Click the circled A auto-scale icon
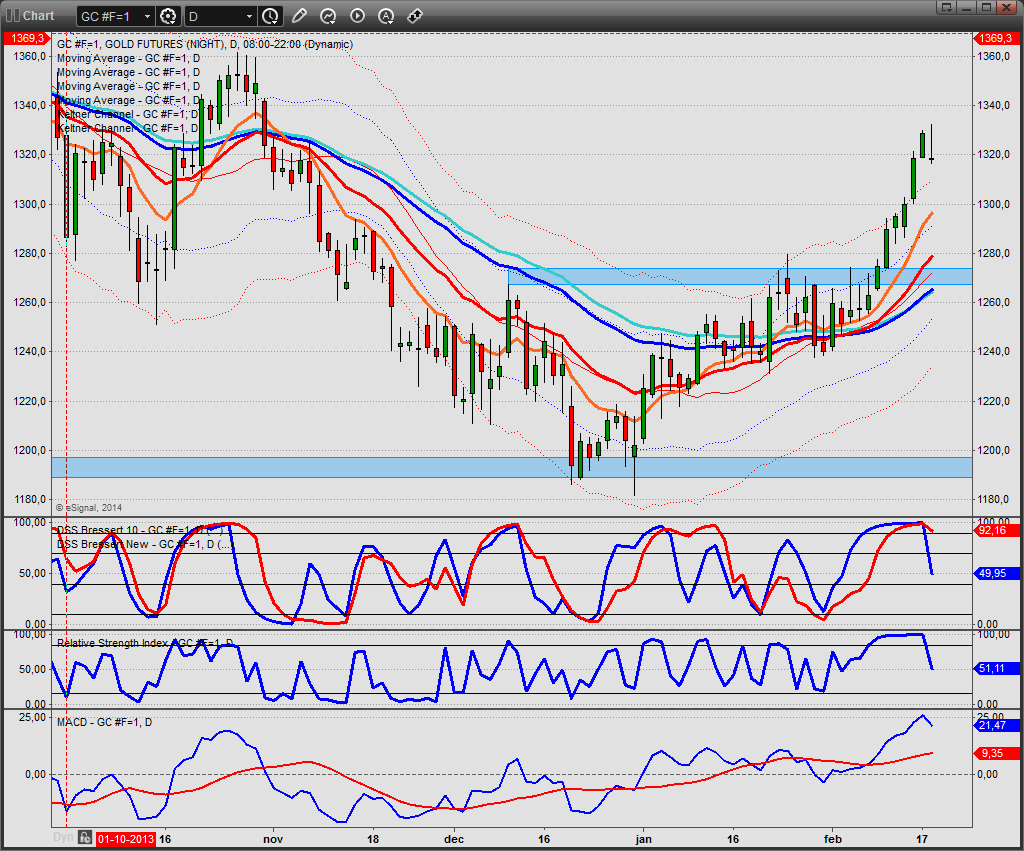The height and width of the screenshot is (851, 1024). tap(384, 16)
